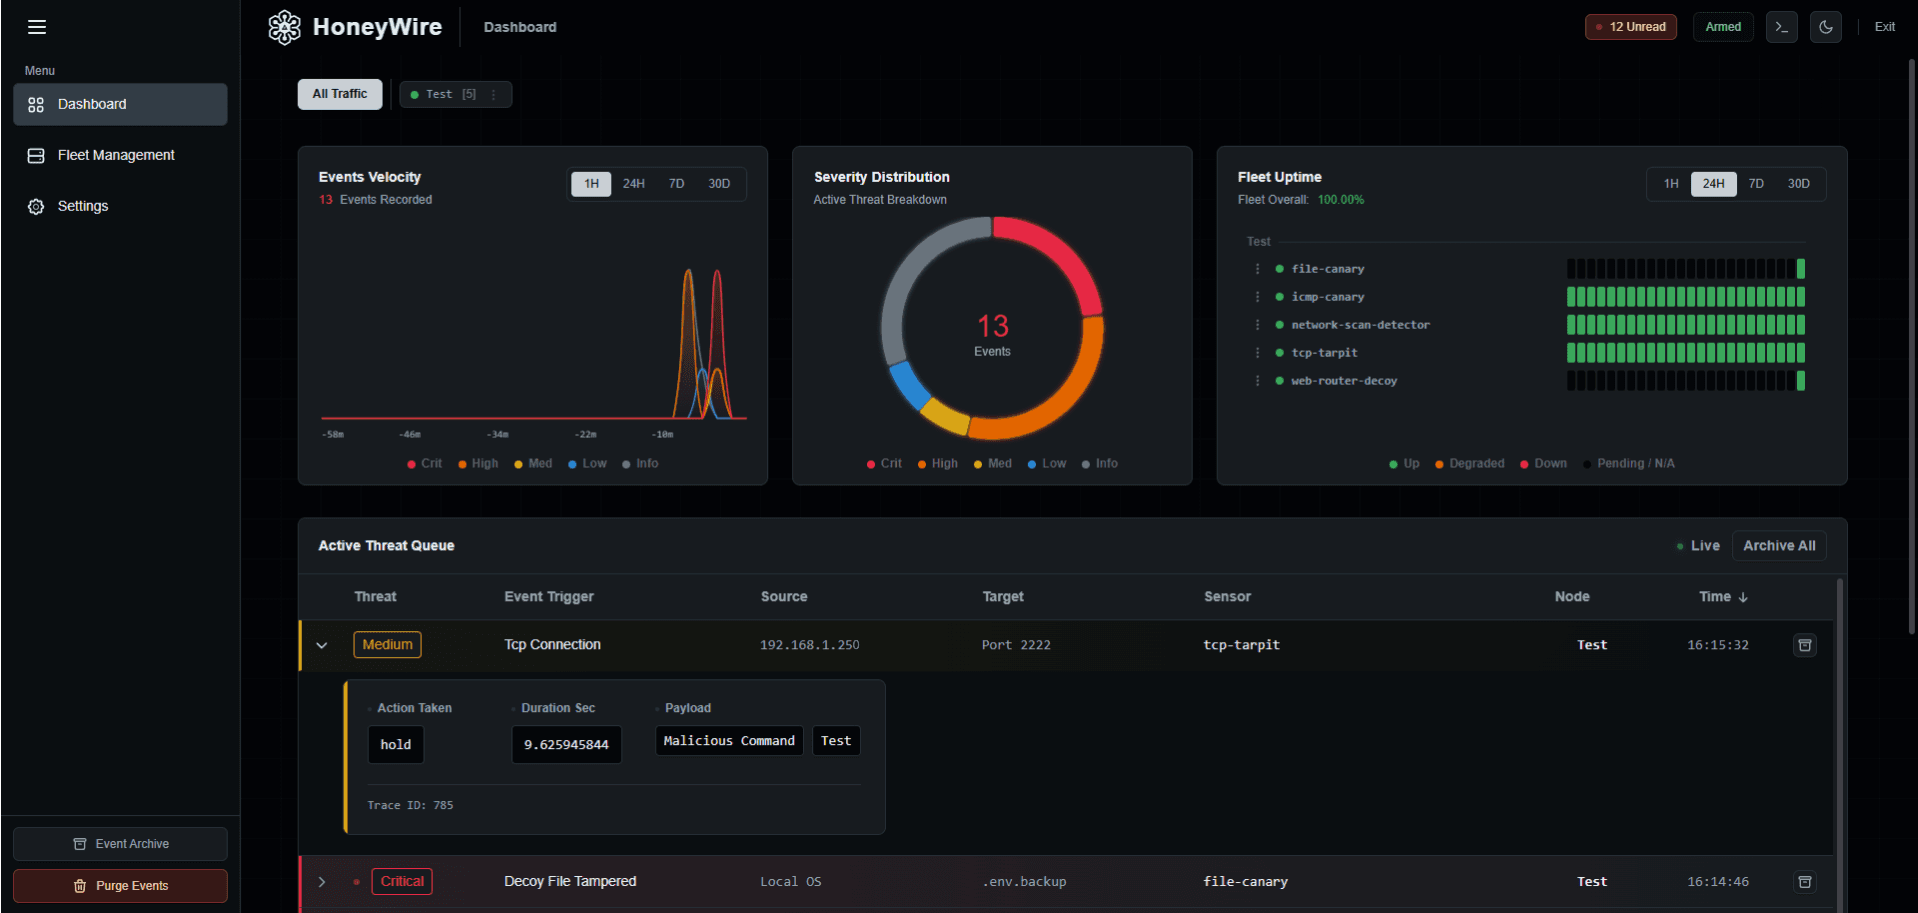Toggle Crit series in Events Velocity legend
This screenshot has height=913, width=1918.
424,464
